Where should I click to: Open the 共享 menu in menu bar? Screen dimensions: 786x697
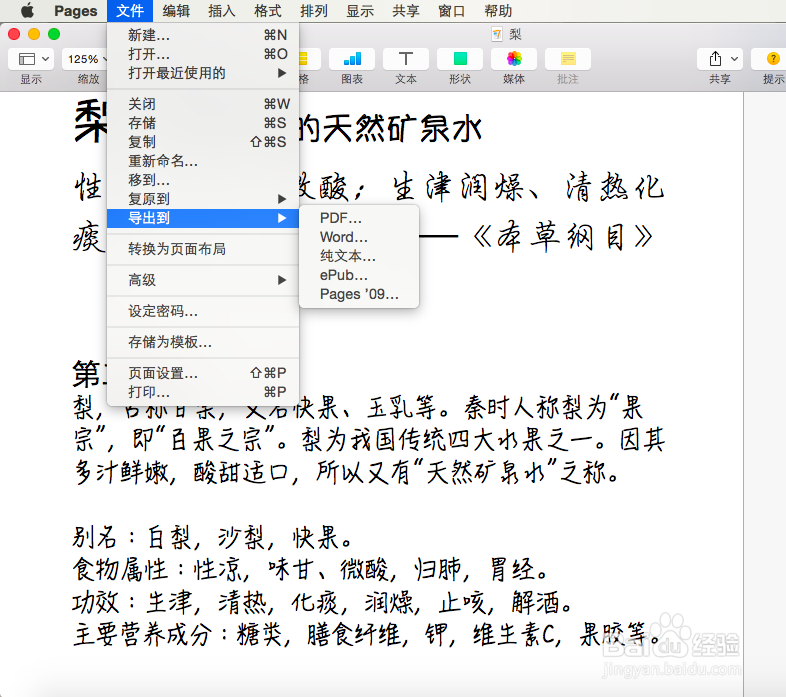coord(406,11)
